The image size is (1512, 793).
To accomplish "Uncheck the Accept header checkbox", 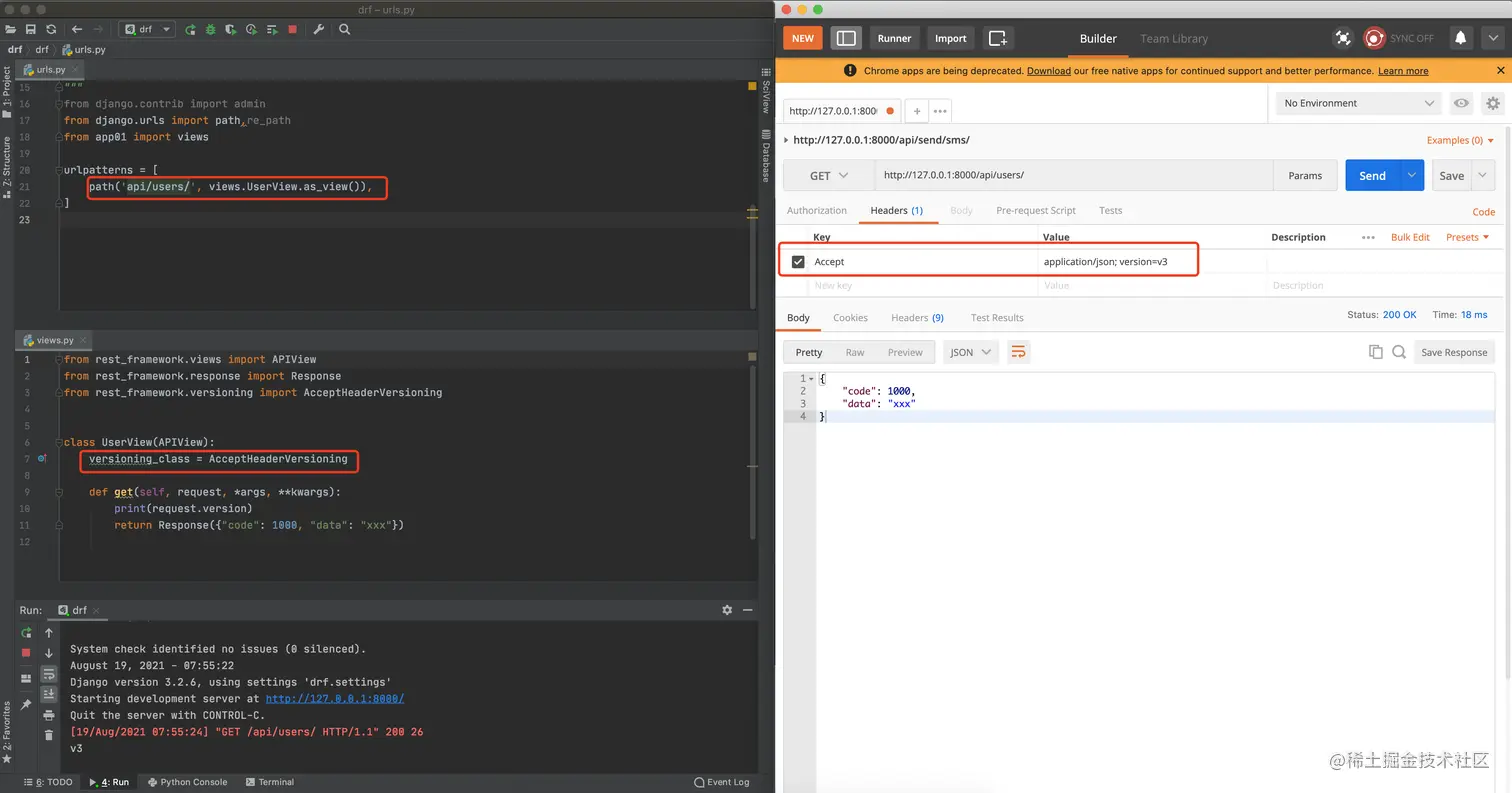I will pos(798,262).
